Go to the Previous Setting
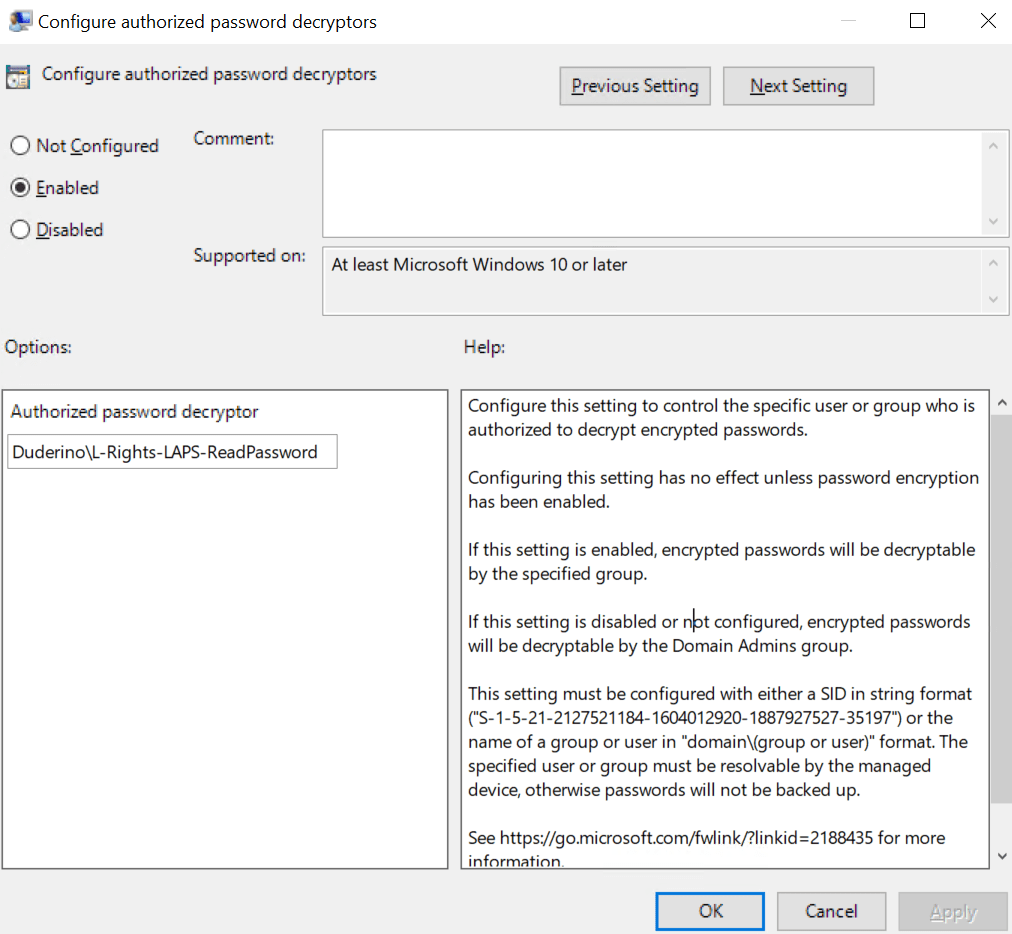Image resolution: width=1012 pixels, height=934 pixels. 635,86
